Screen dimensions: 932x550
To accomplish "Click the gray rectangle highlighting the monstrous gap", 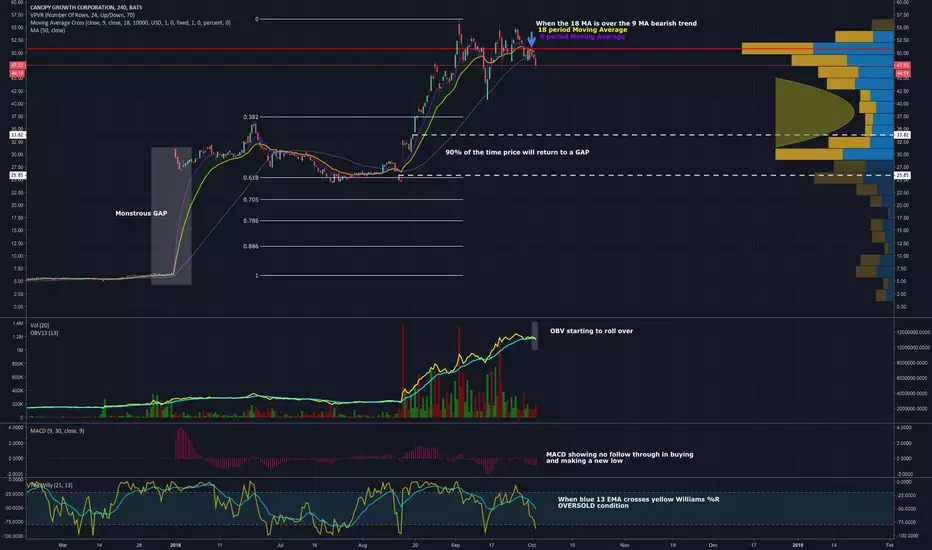I will coord(171,216).
